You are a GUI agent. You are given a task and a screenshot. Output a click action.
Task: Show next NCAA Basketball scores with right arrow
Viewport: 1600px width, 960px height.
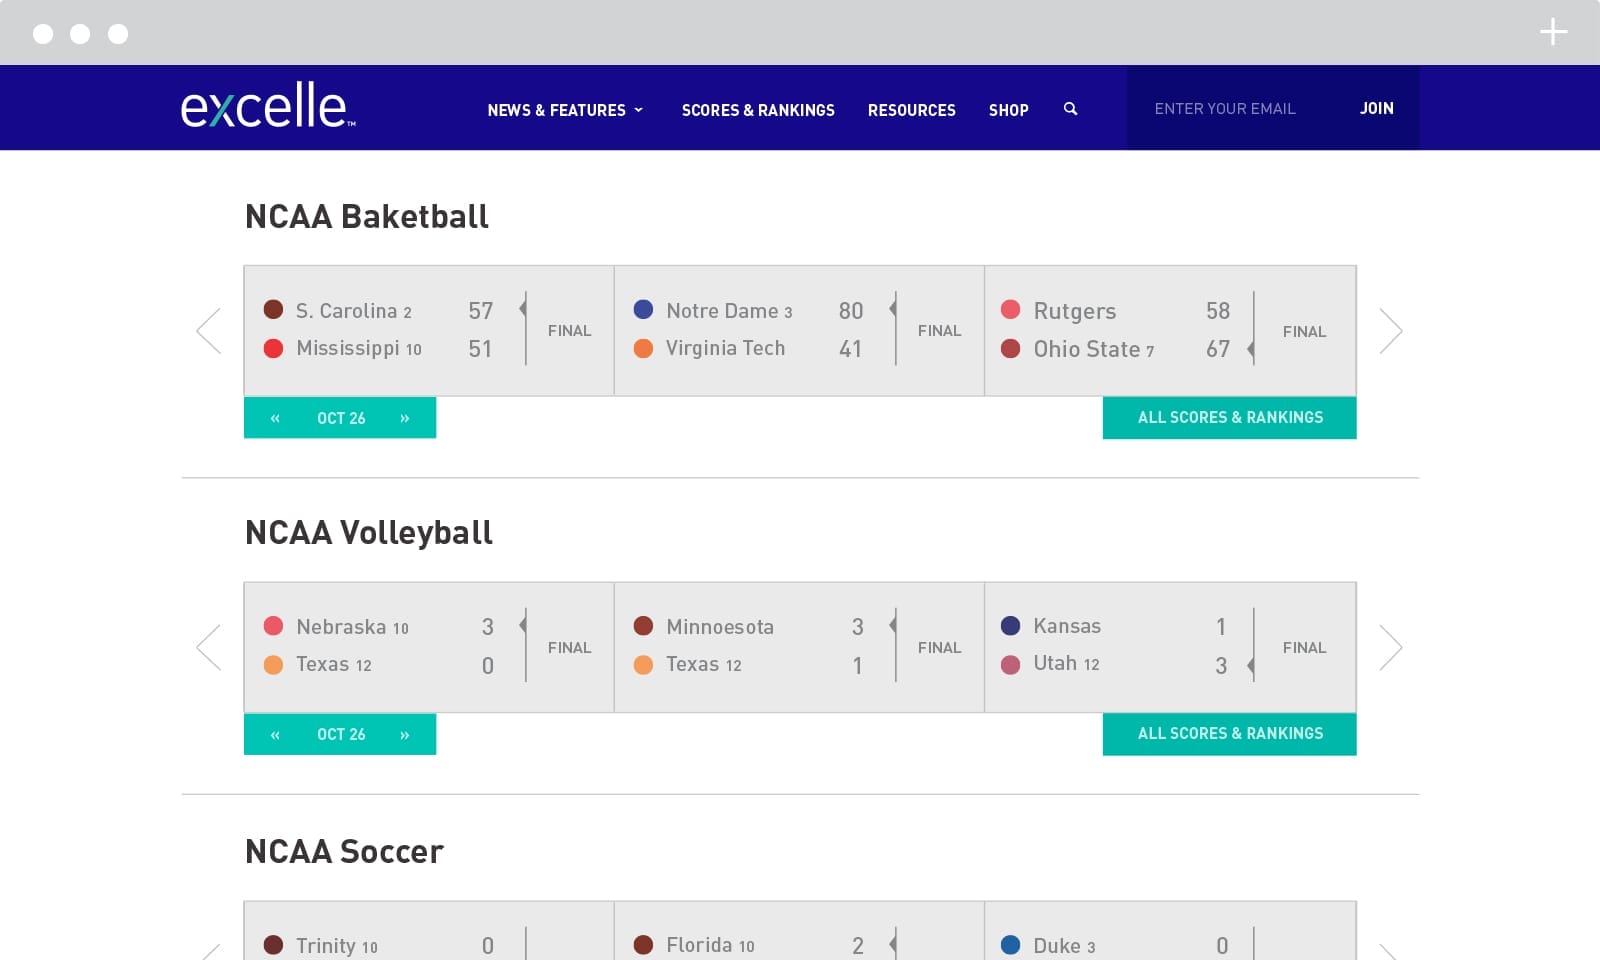pyautogui.click(x=1391, y=331)
